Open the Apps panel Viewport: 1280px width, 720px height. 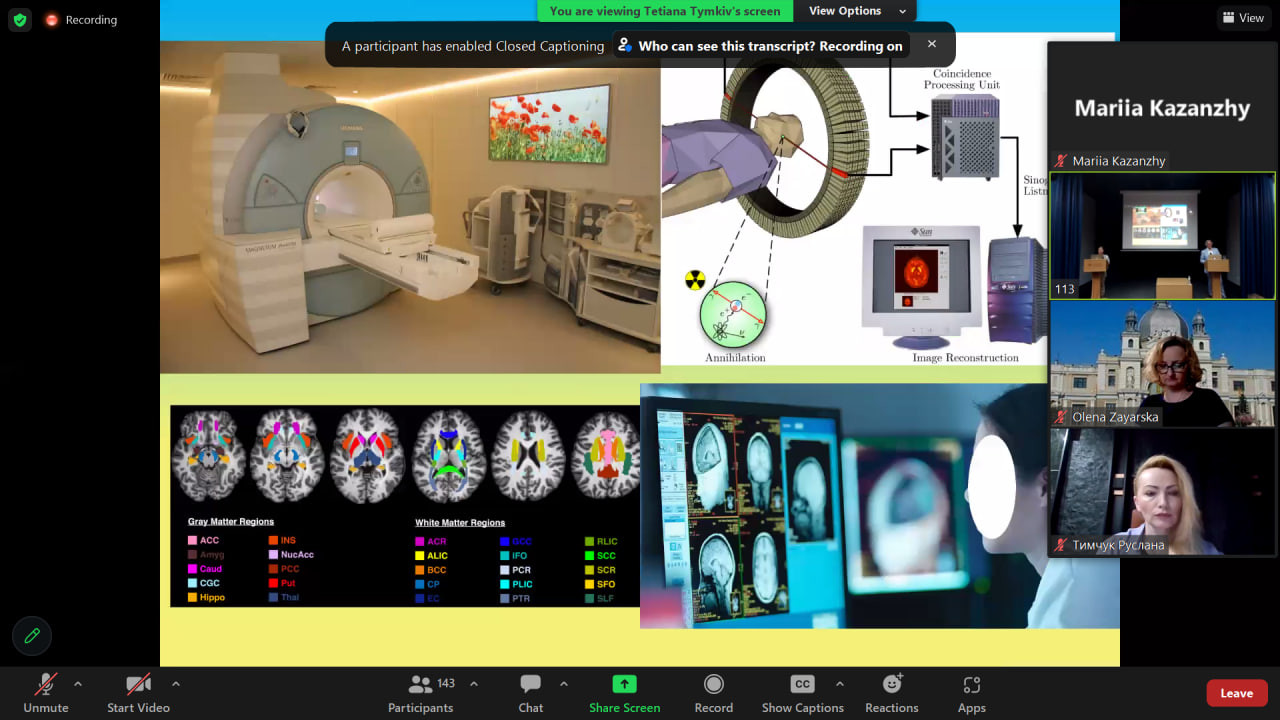[972, 692]
